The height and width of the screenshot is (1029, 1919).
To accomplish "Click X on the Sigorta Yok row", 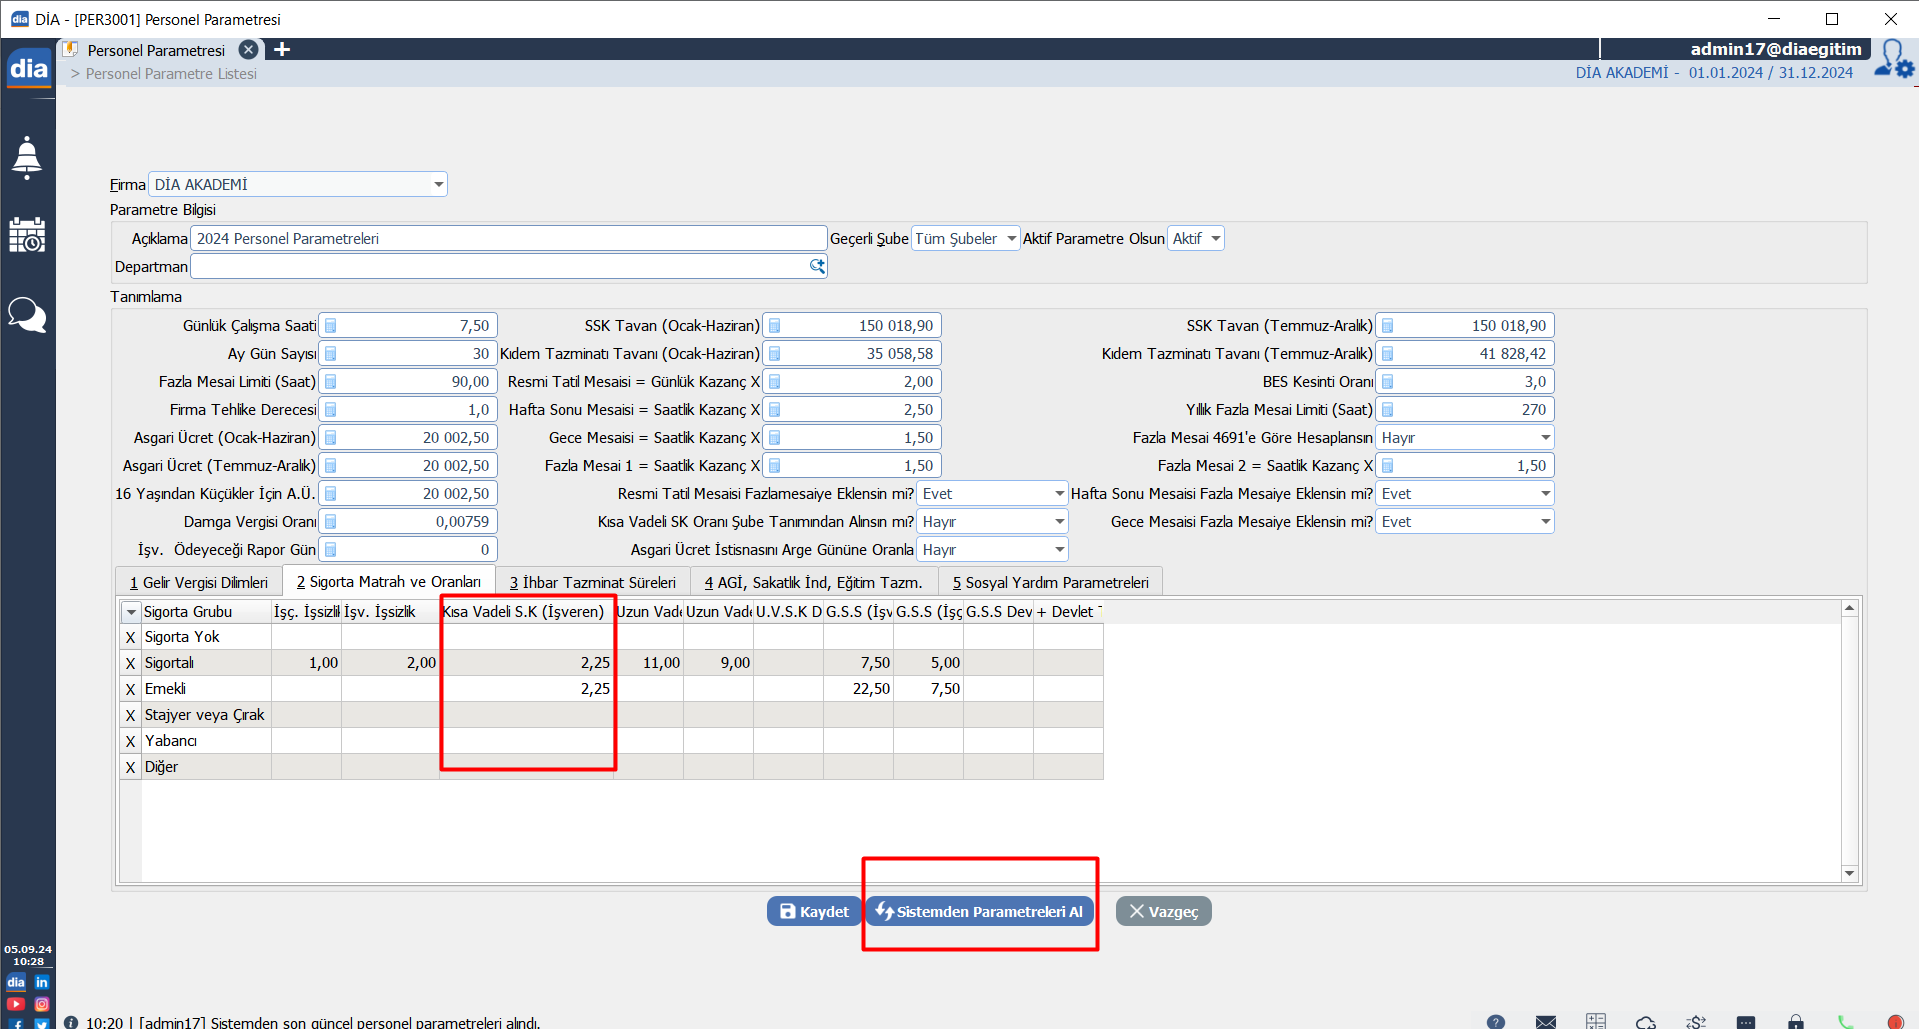I will point(130,637).
